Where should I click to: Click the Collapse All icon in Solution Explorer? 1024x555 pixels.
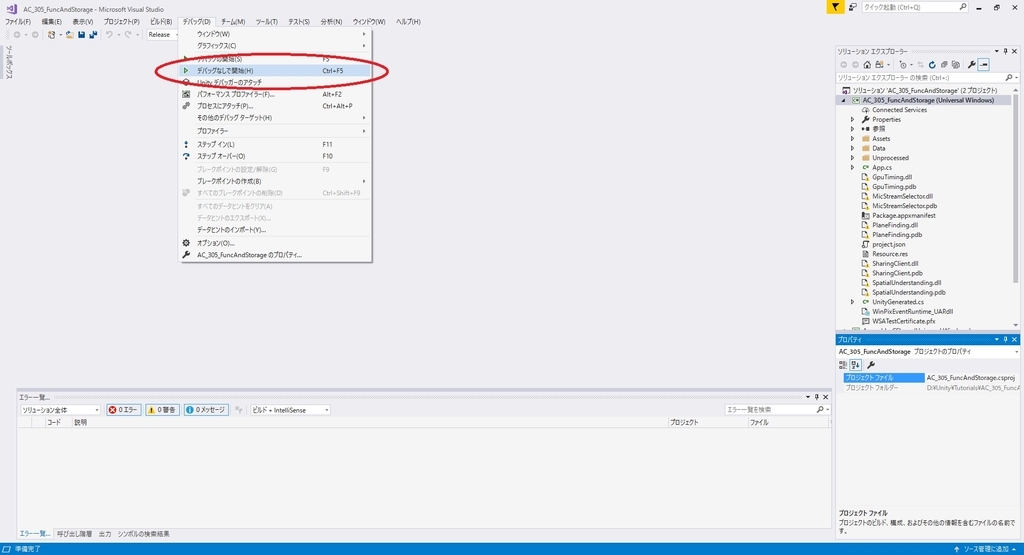pos(944,65)
